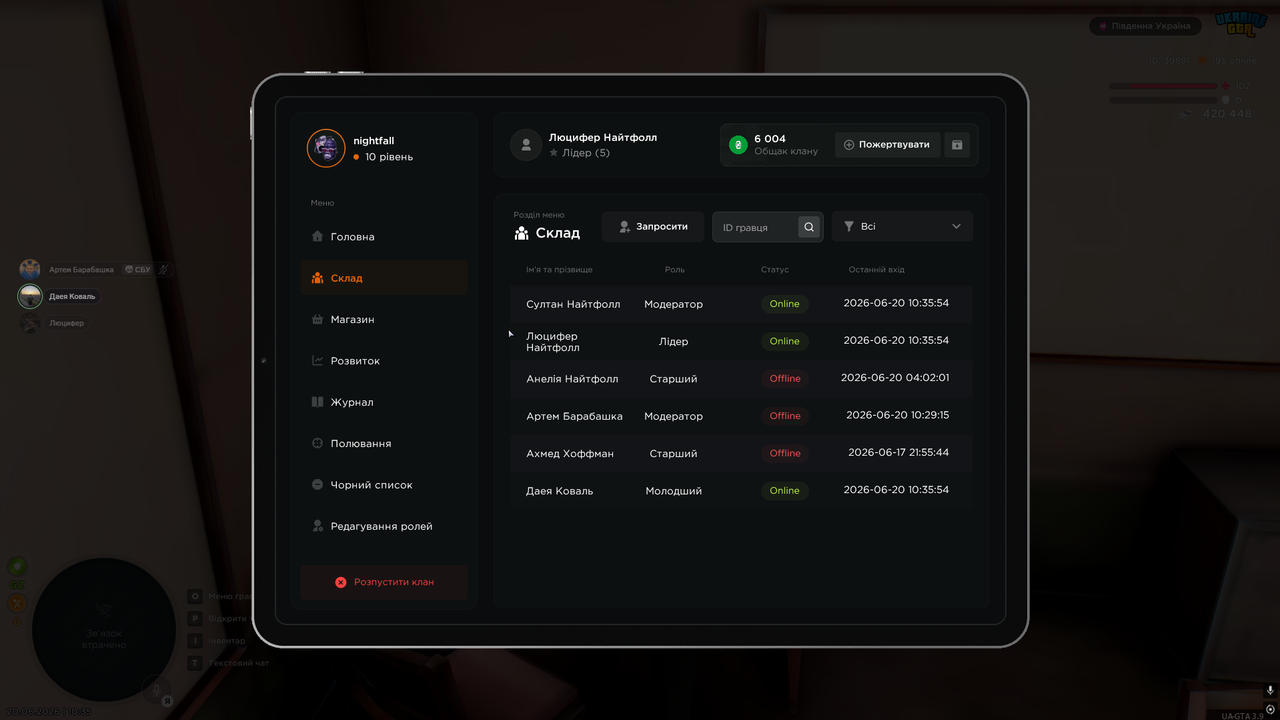Click the green clan fund coin icon
This screenshot has height=720, width=1280.
pyautogui.click(x=738, y=145)
